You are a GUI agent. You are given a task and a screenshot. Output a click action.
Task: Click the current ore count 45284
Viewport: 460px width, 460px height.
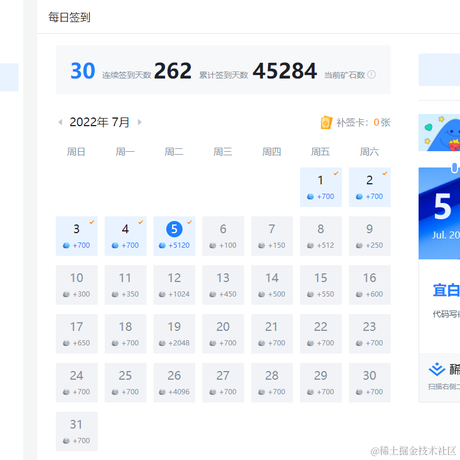(x=285, y=71)
